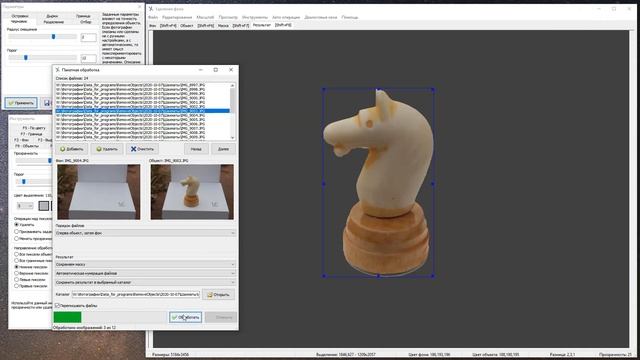
Task: Click the folder icon on the Открыть button
Action: [210, 295]
